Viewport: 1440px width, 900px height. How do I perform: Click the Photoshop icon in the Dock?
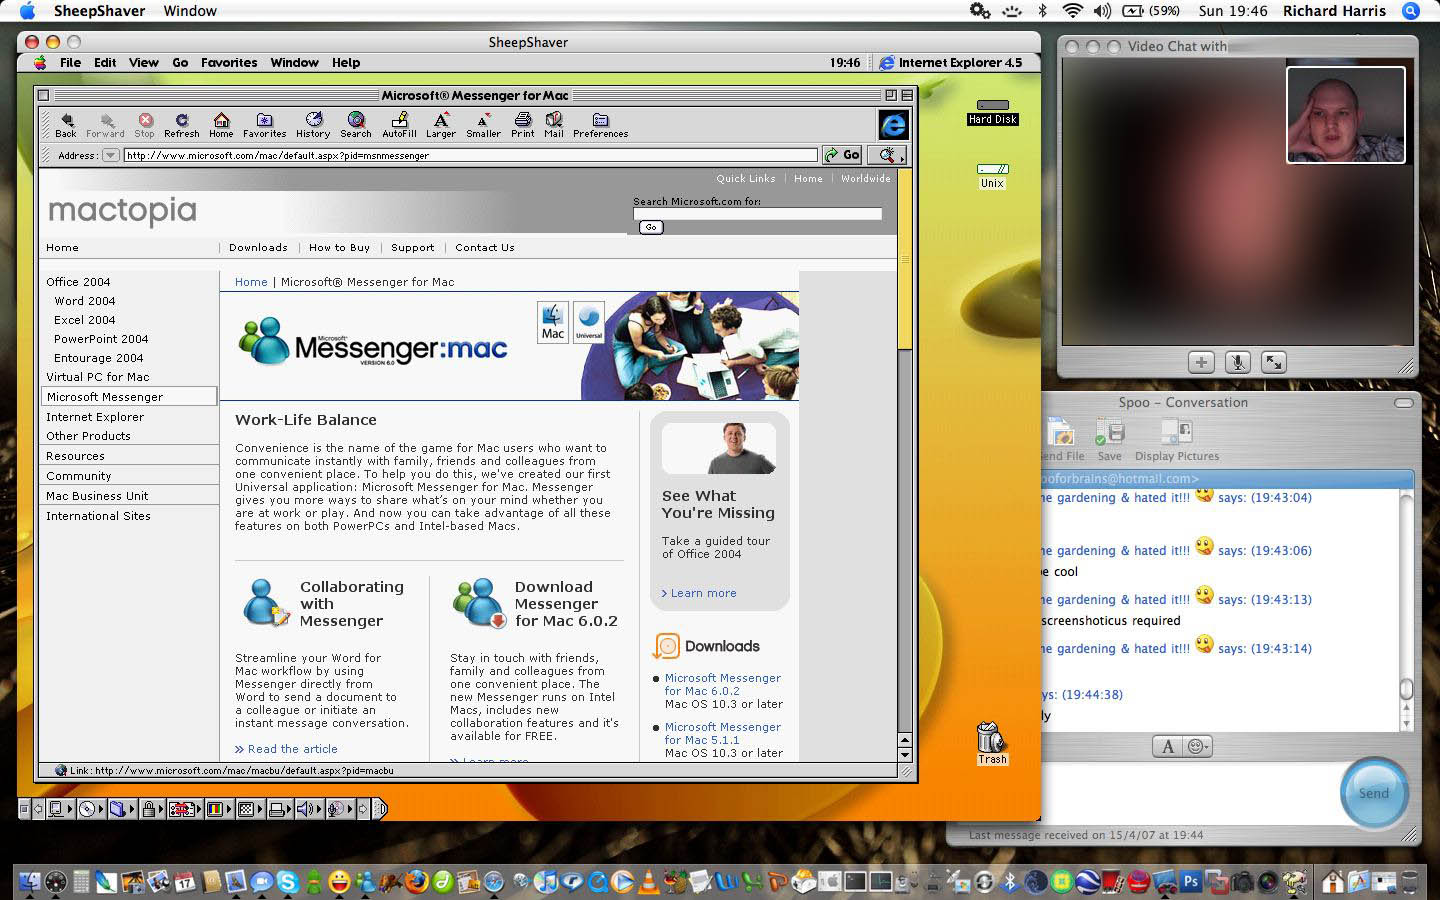pyautogui.click(x=1191, y=882)
